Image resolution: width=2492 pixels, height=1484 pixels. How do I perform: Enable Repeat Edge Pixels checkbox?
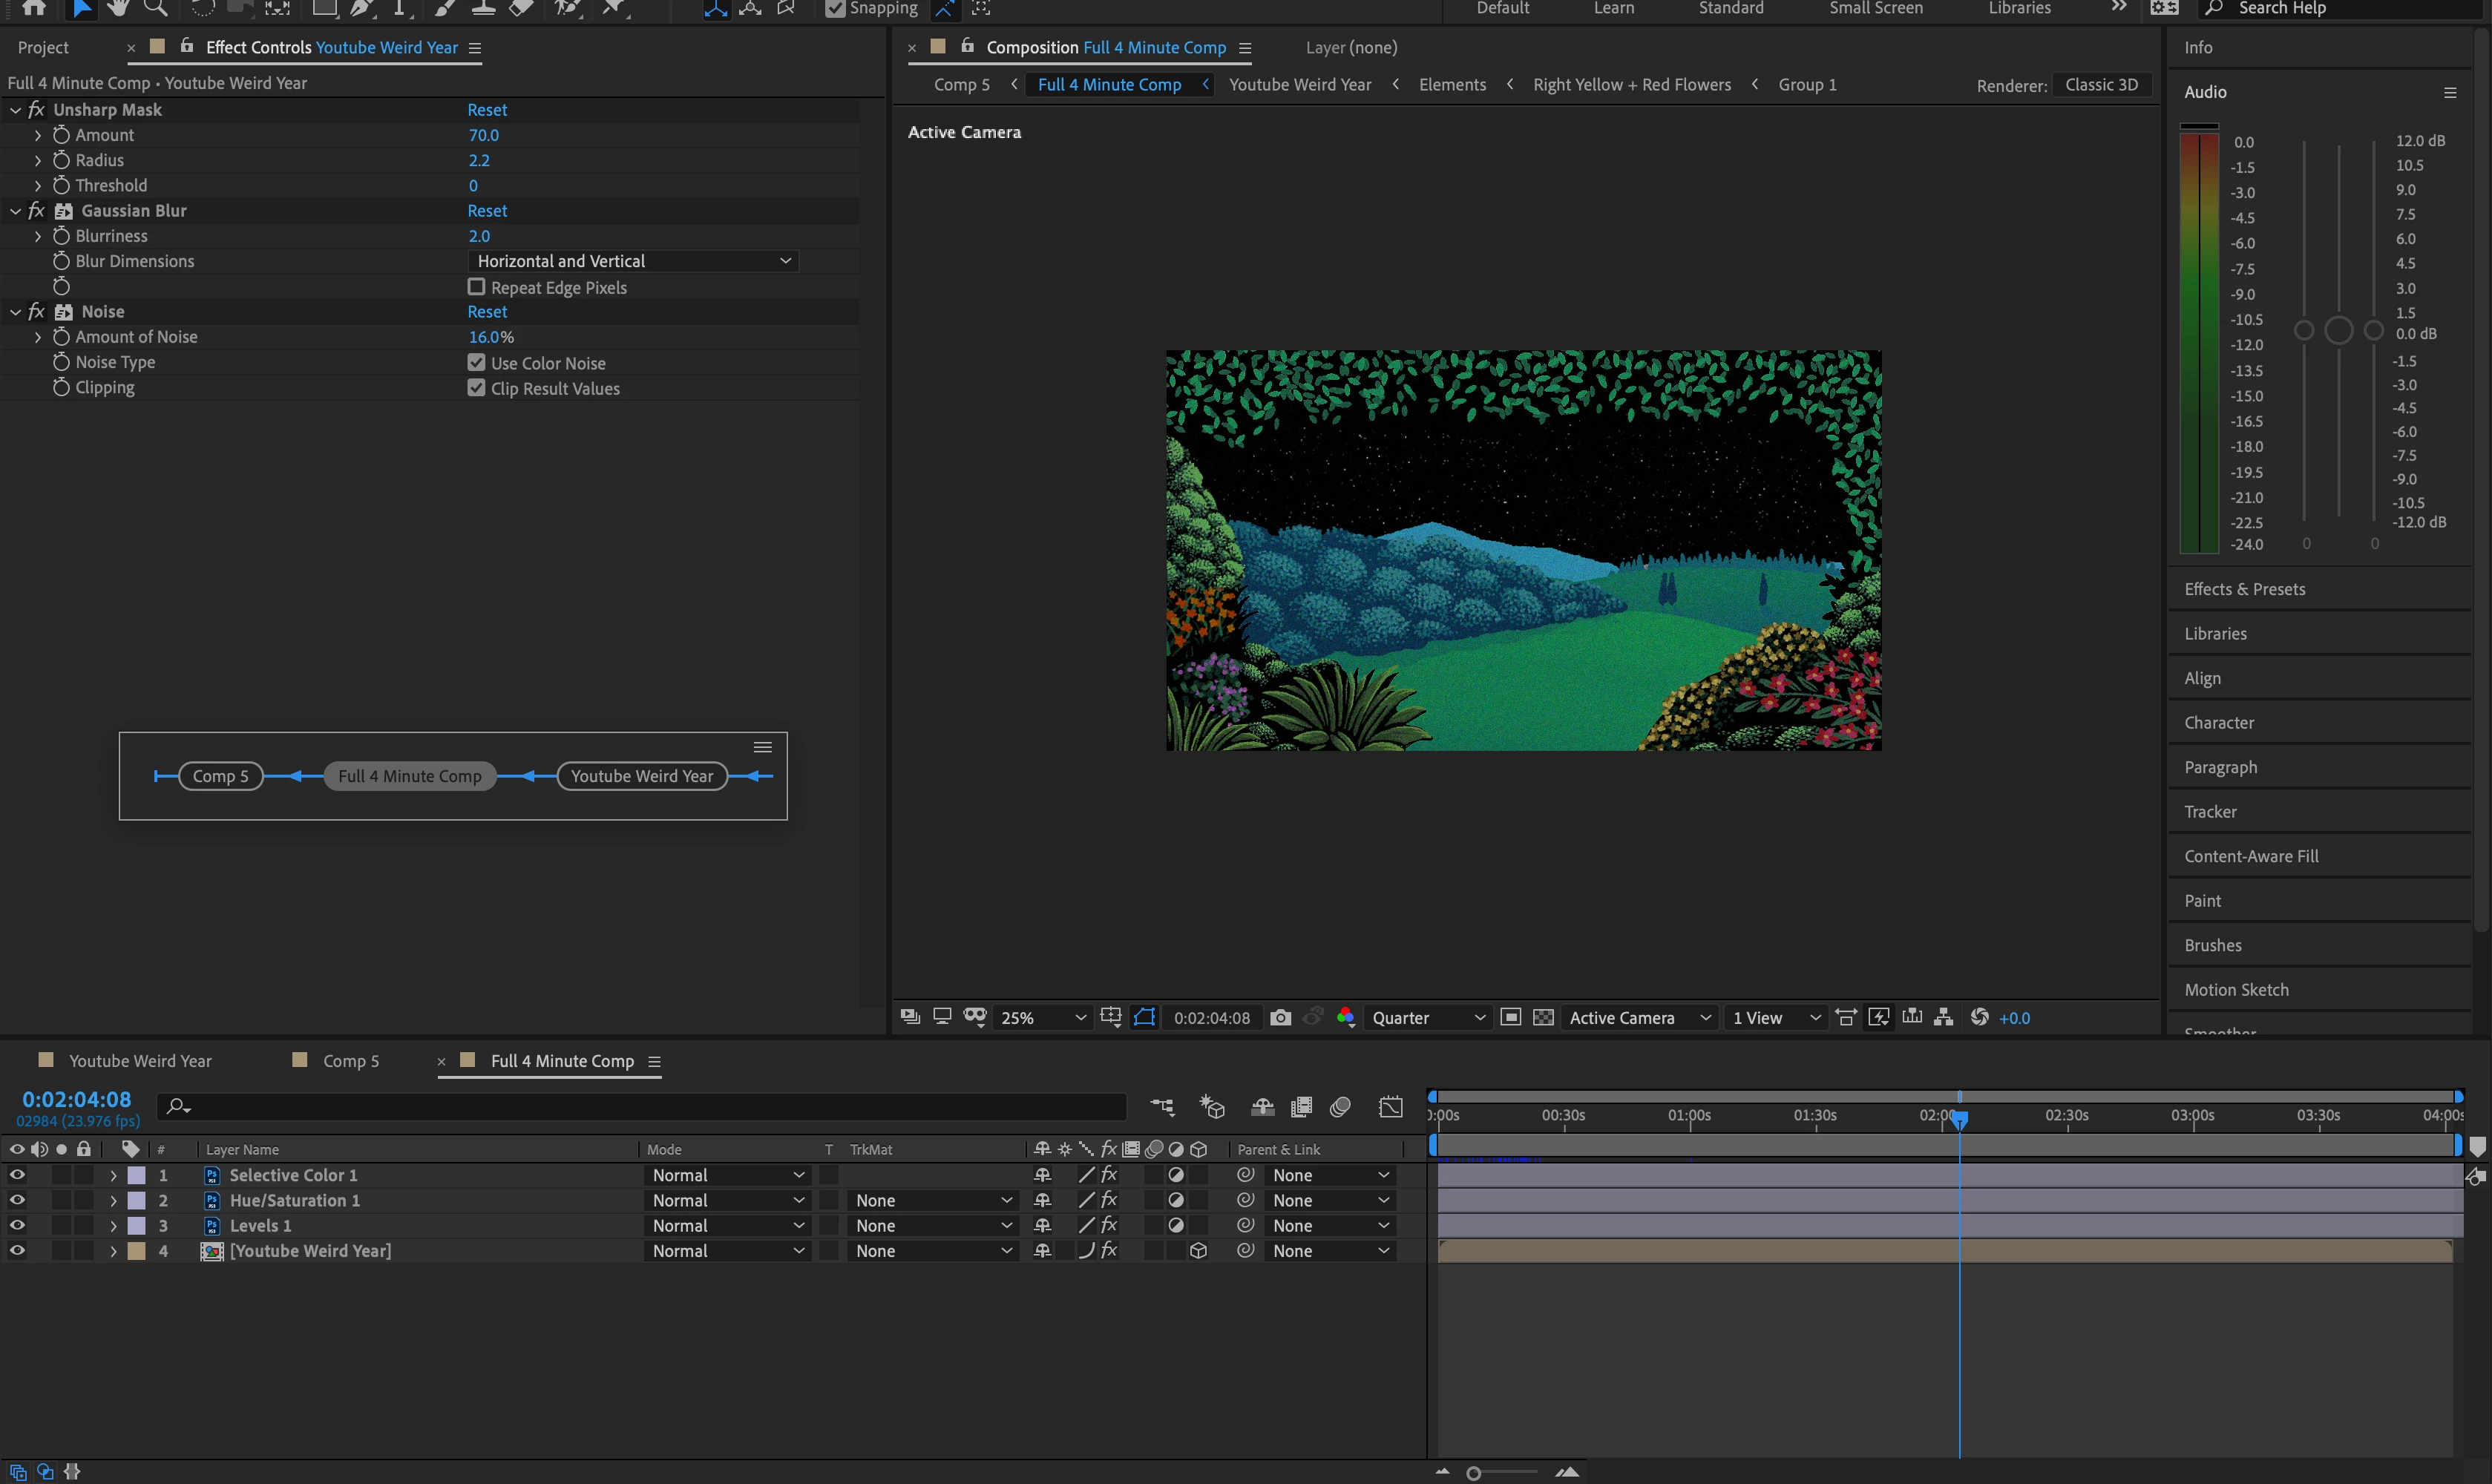pyautogui.click(x=477, y=287)
